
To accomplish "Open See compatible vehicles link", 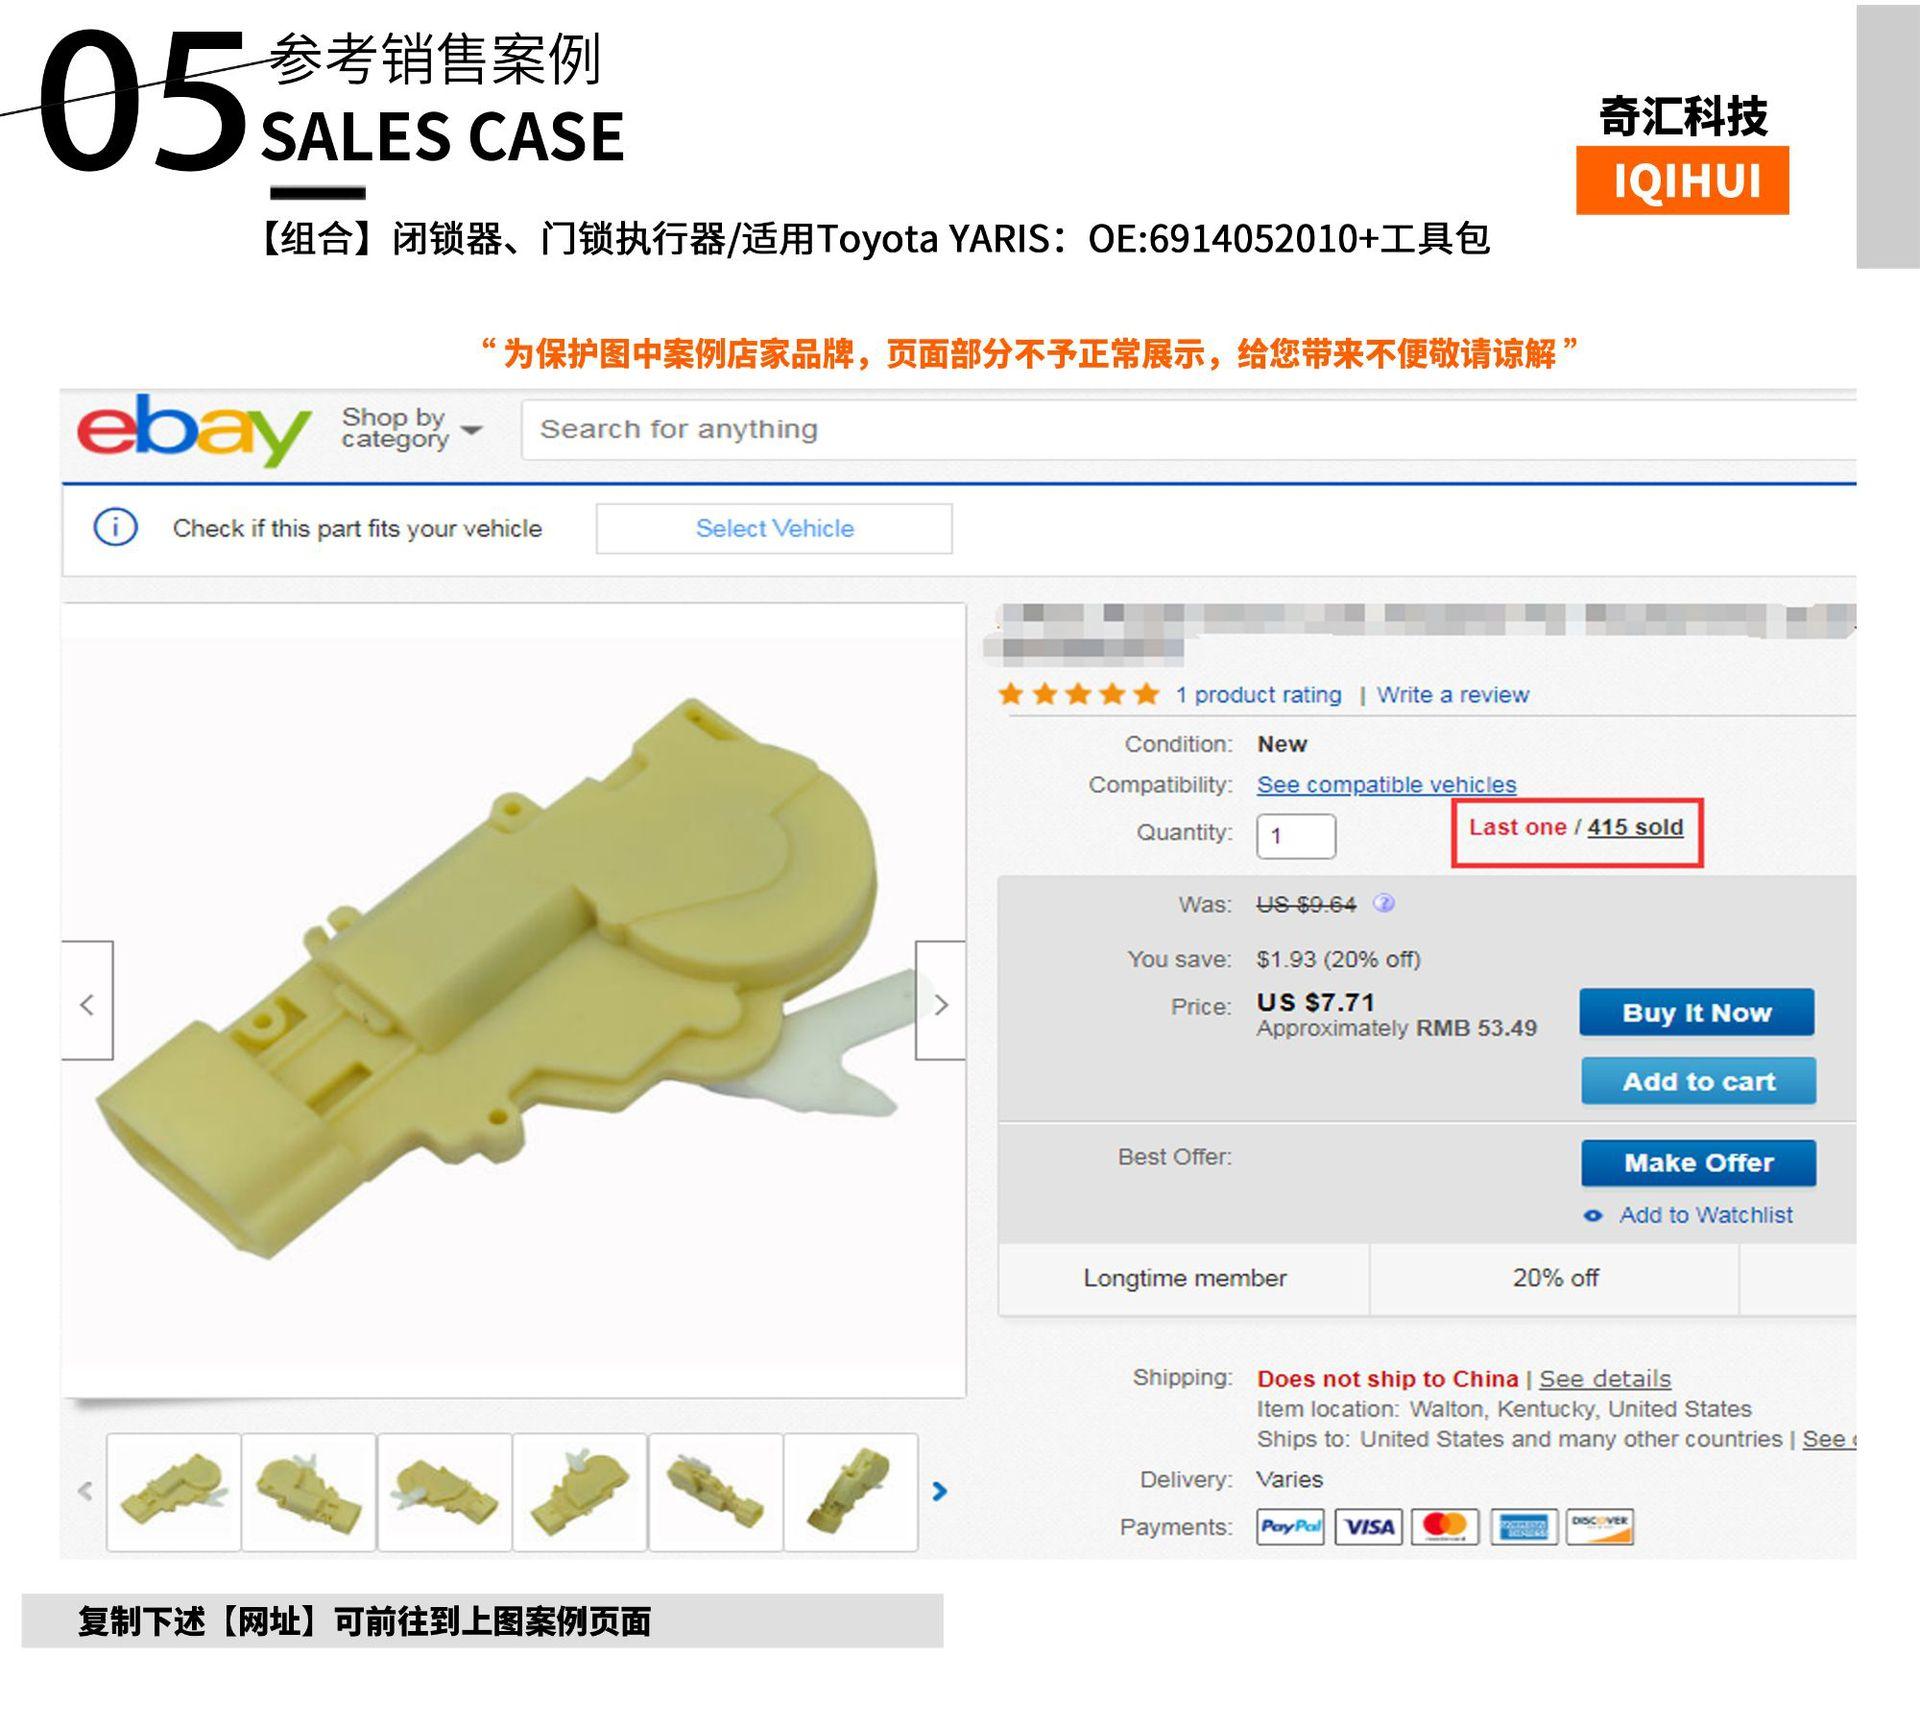I will point(1386,785).
